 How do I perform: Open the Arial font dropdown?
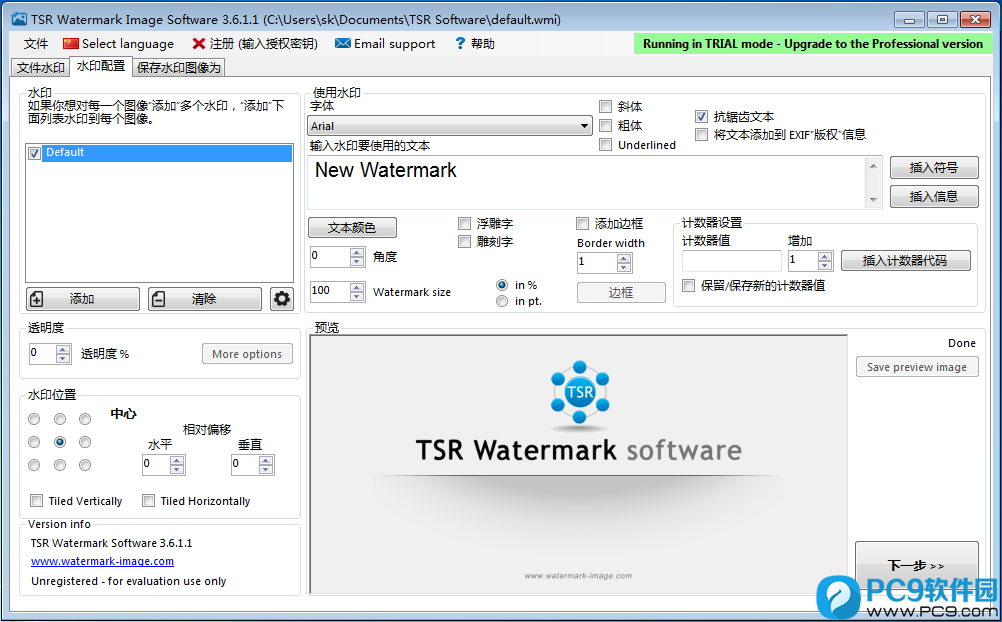click(x=451, y=126)
